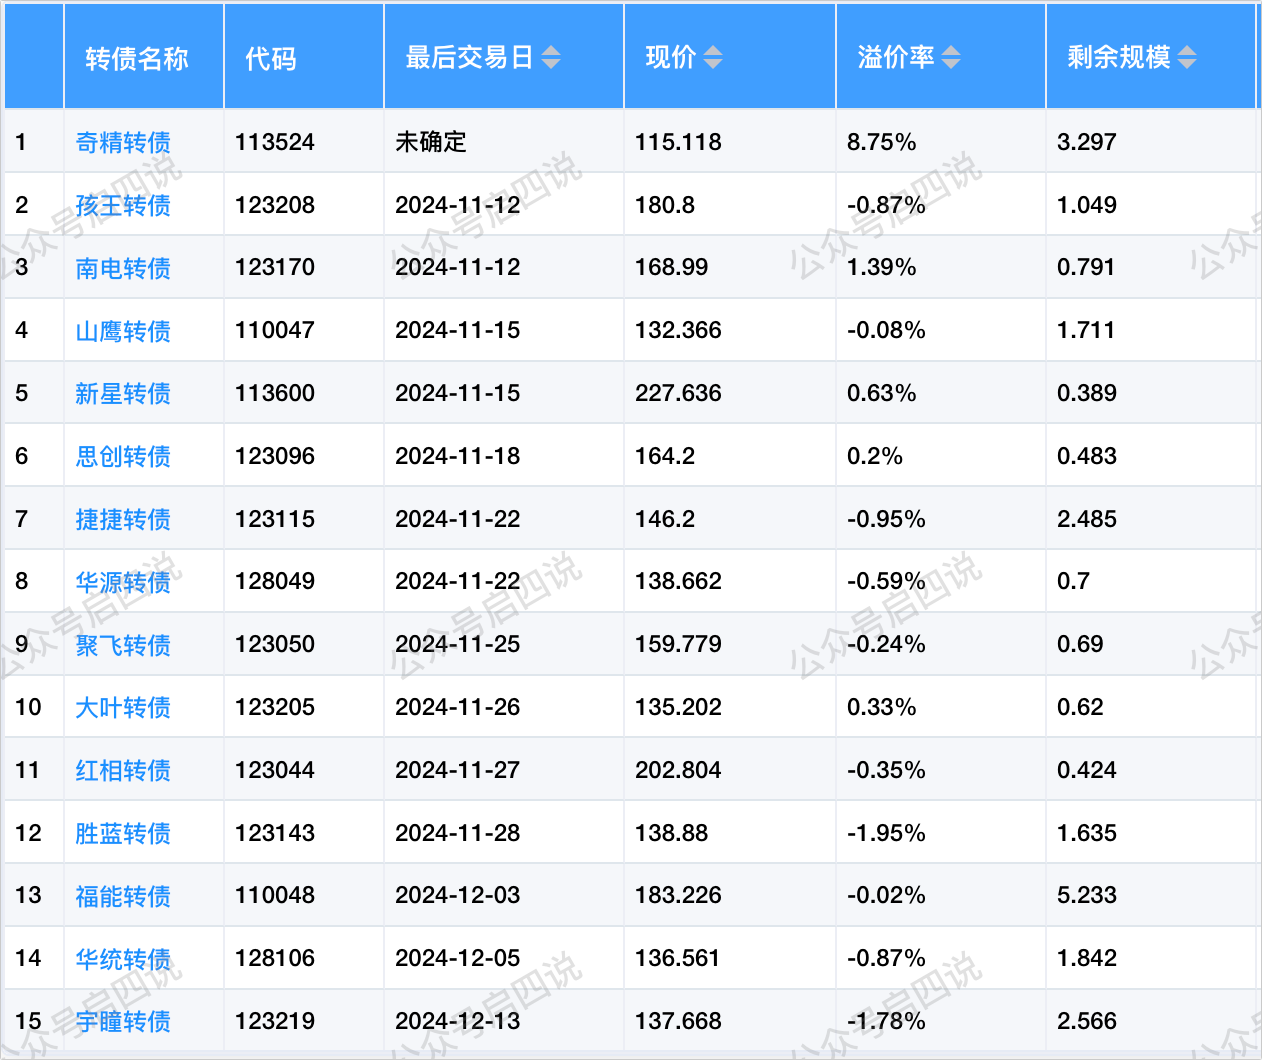
Task: Click the 聚飞转债 link
Action: click(123, 645)
